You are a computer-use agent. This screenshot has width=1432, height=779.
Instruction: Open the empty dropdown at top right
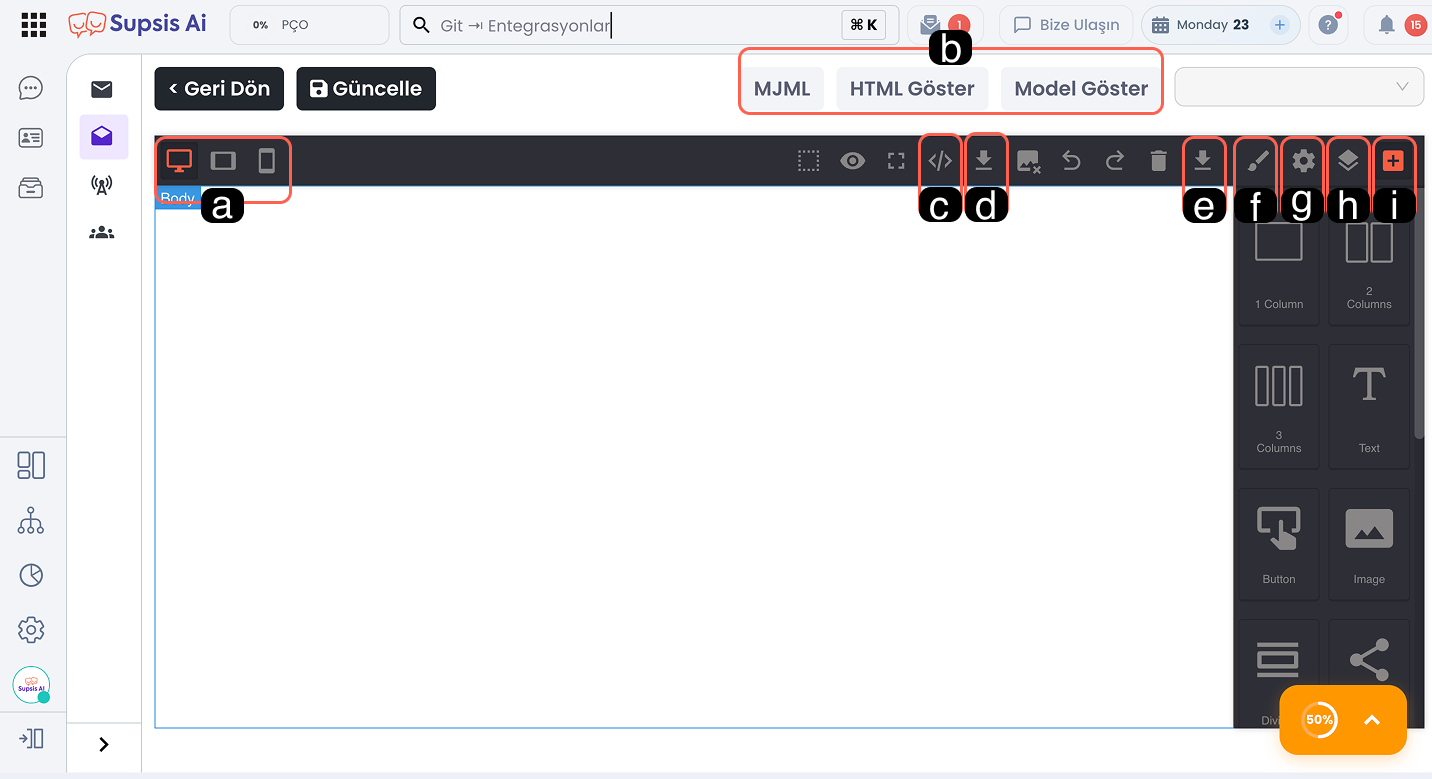[x=1298, y=87]
